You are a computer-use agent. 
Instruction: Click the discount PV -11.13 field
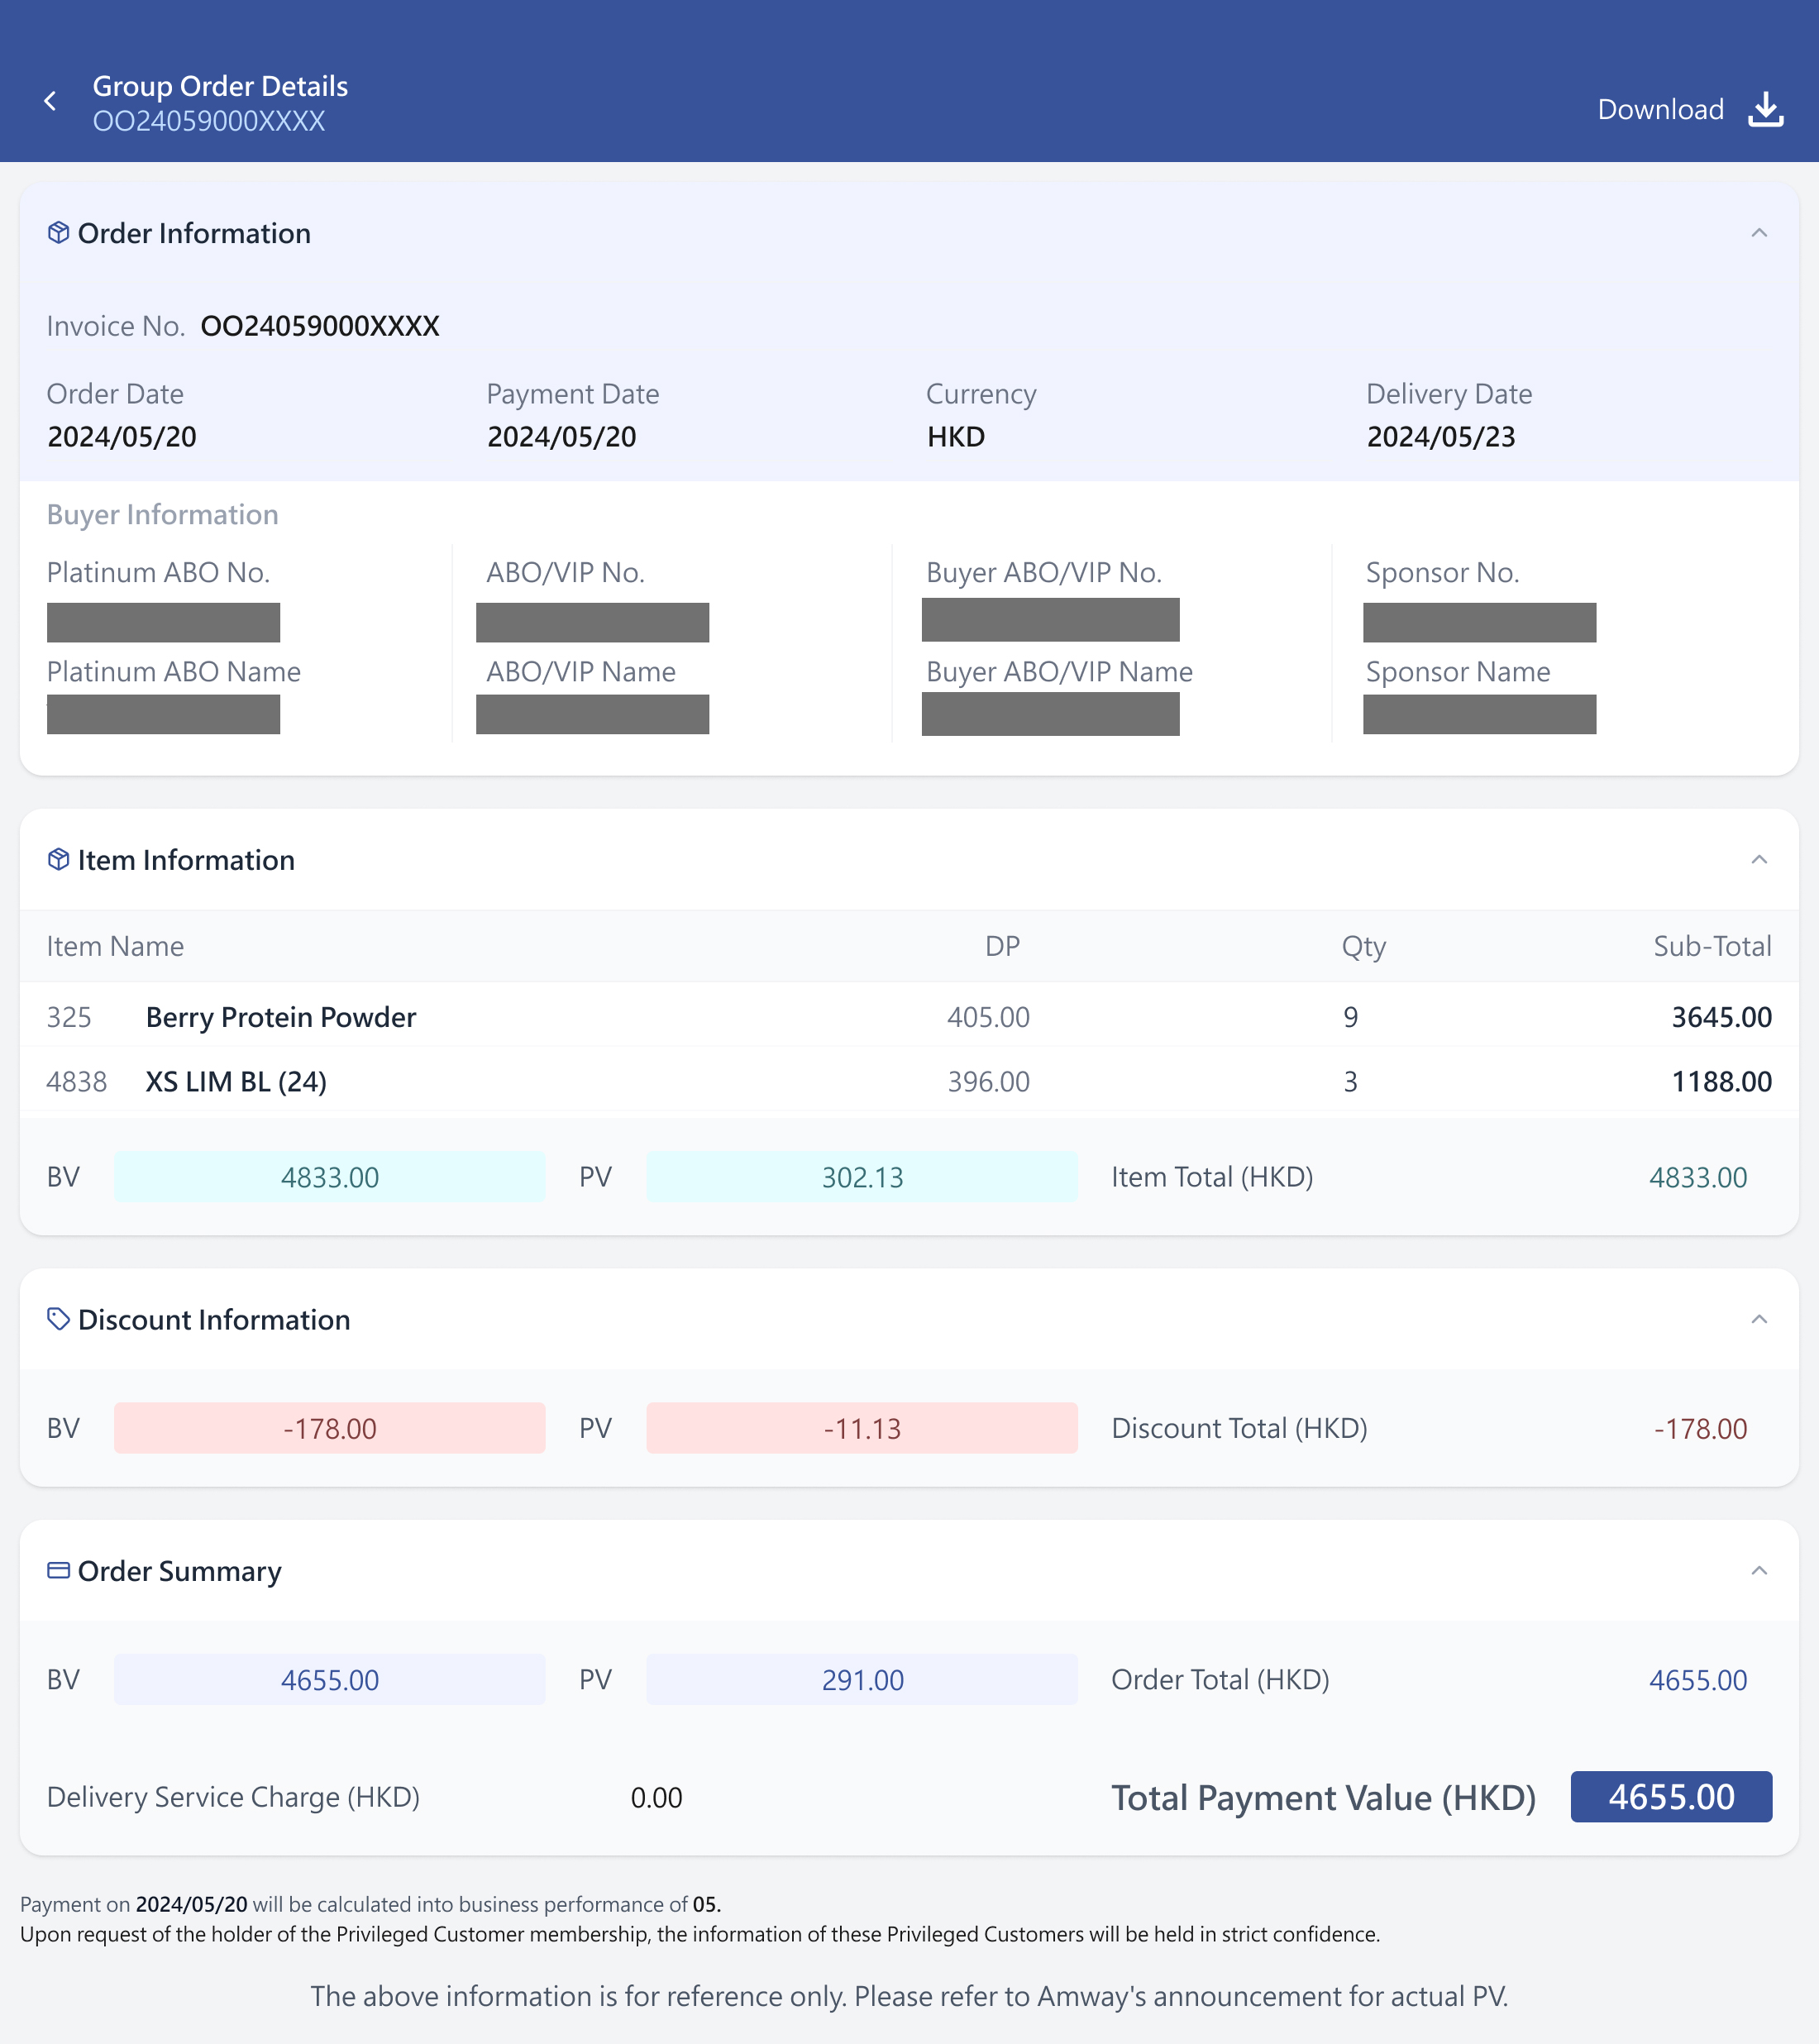(x=861, y=1428)
